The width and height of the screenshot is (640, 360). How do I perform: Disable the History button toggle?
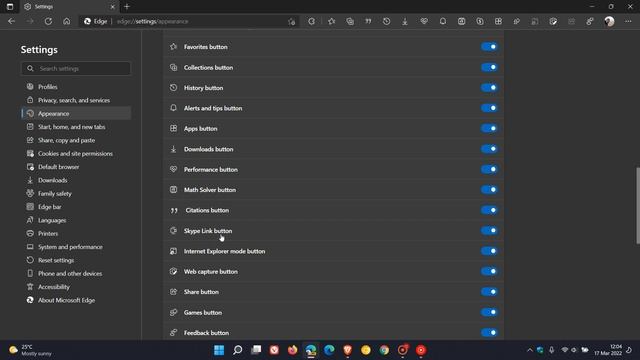[x=489, y=87]
